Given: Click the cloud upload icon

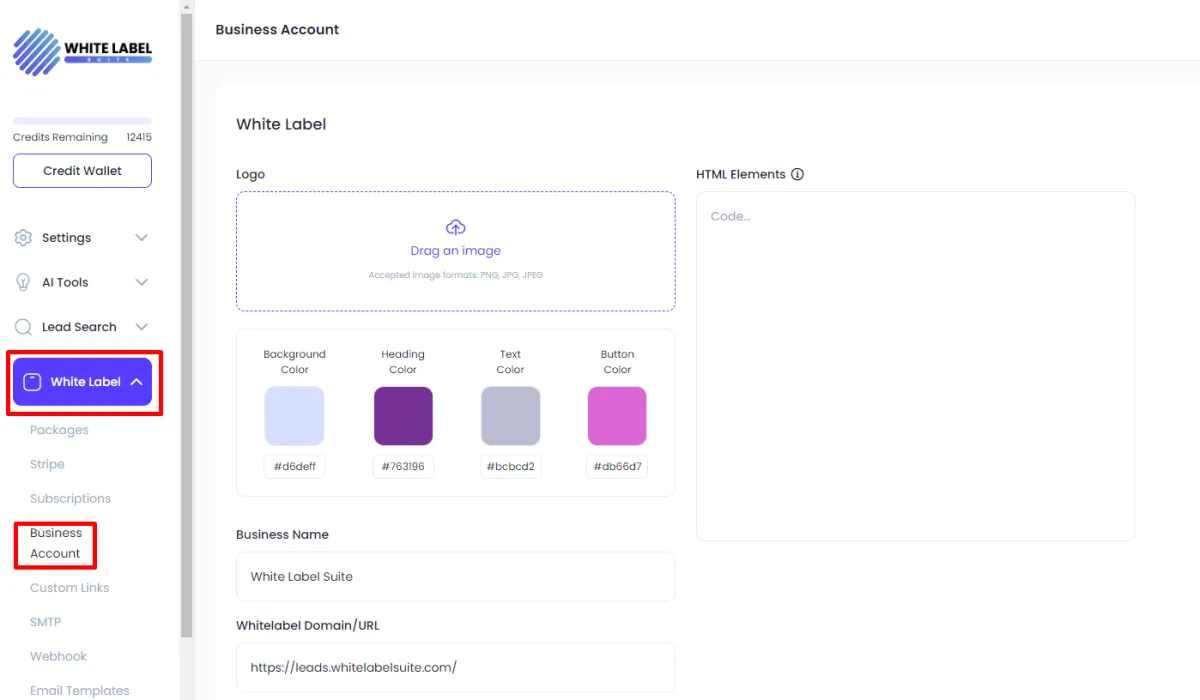Looking at the screenshot, I should 455,227.
